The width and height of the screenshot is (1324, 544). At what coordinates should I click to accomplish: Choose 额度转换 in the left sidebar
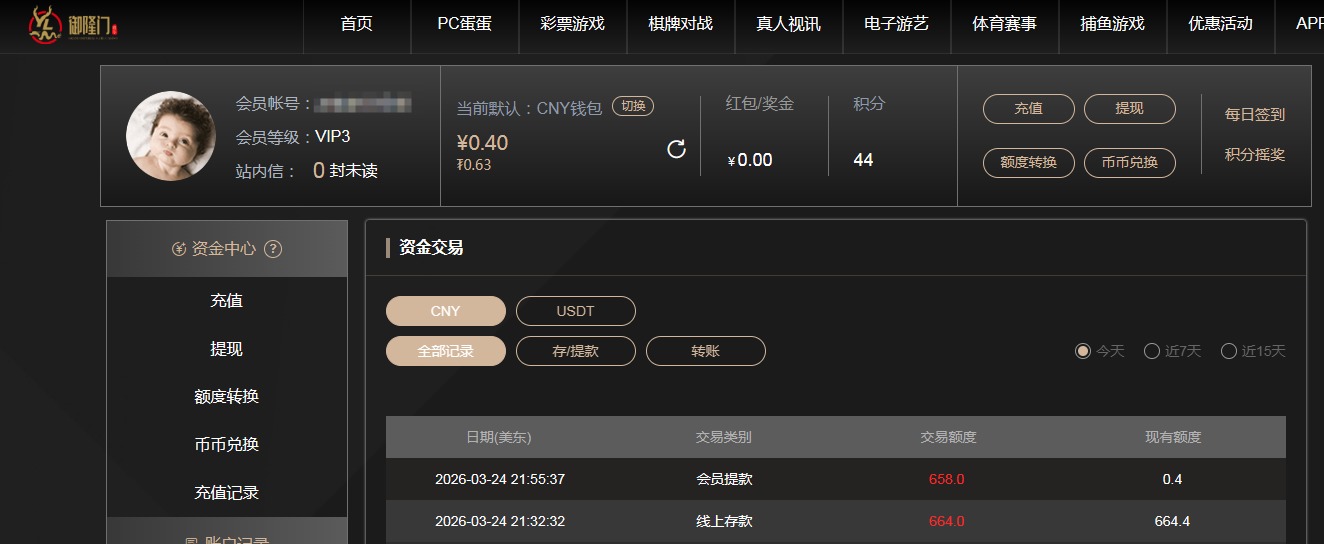pyautogui.click(x=227, y=397)
